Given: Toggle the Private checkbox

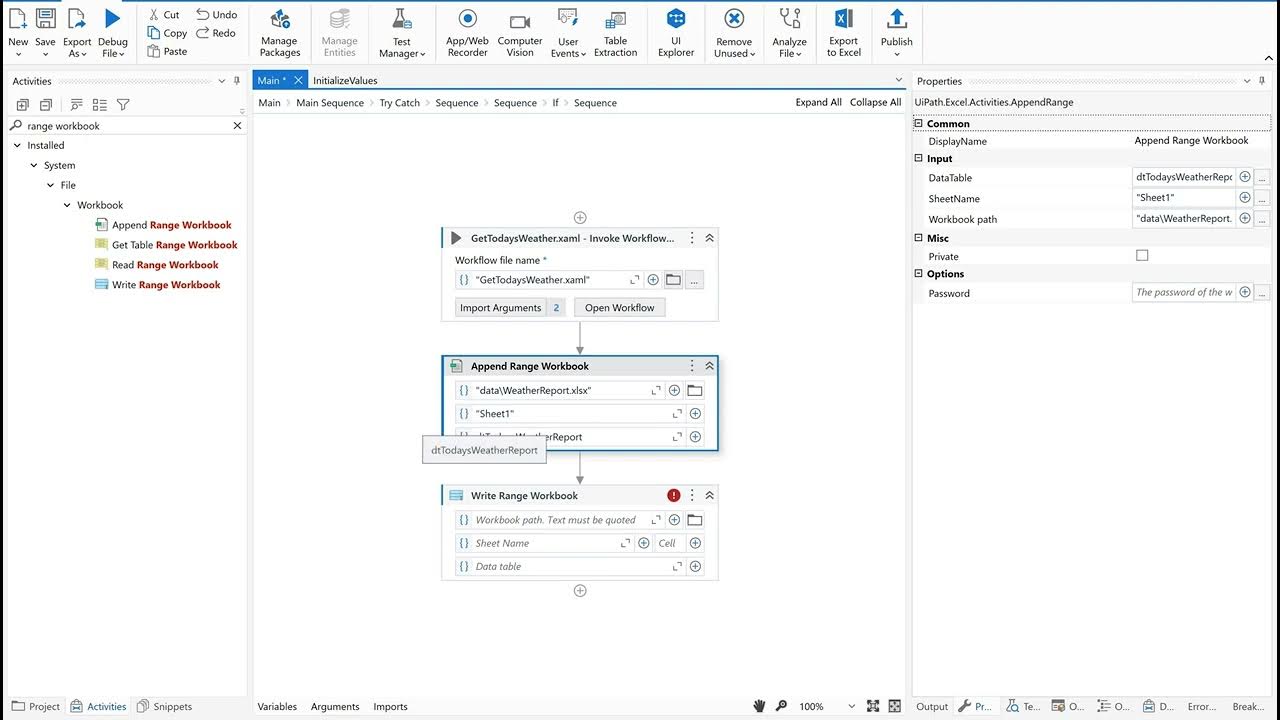Looking at the screenshot, I should tap(1142, 256).
